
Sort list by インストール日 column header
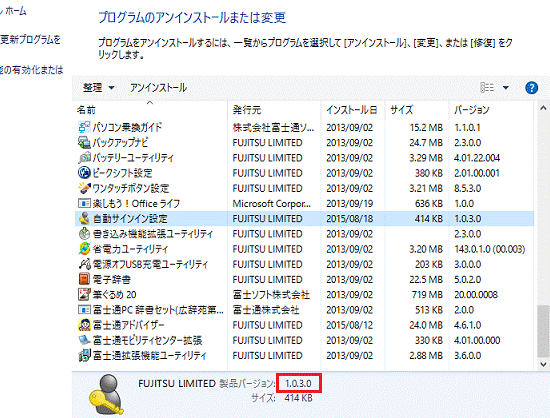point(351,110)
